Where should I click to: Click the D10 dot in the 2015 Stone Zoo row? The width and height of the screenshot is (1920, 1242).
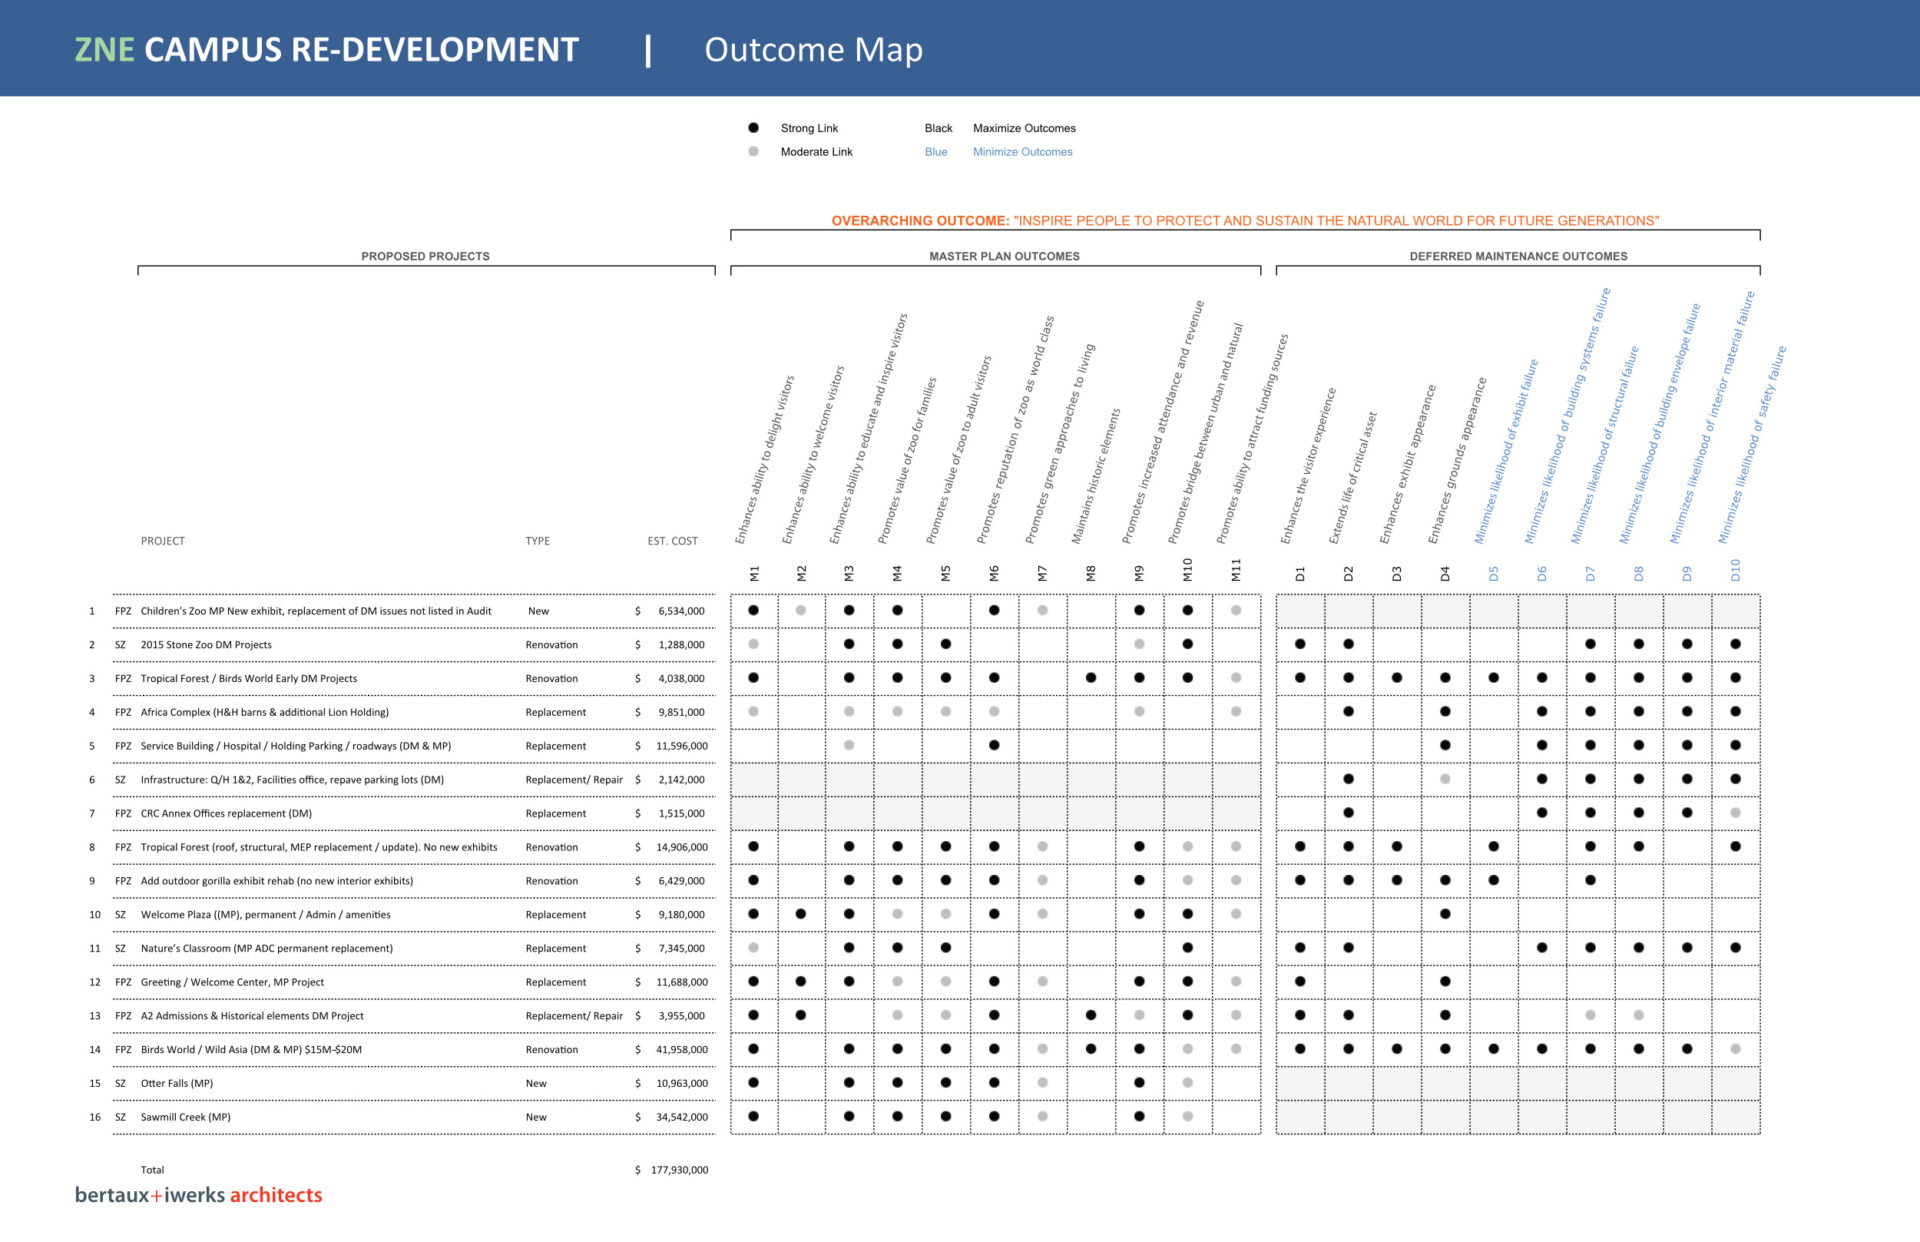tap(1735, 645)
